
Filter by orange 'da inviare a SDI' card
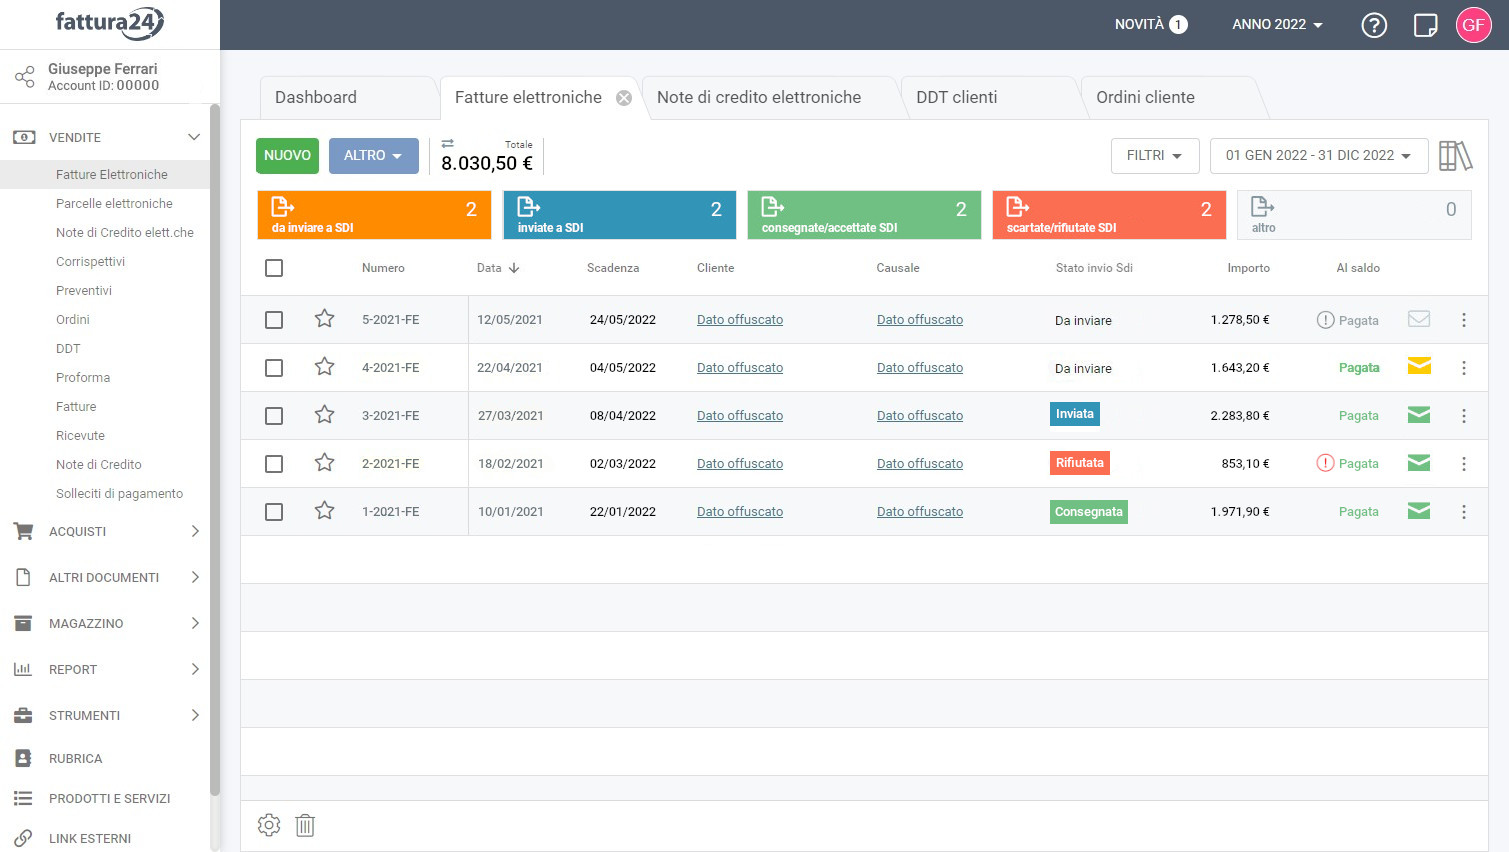374,215
